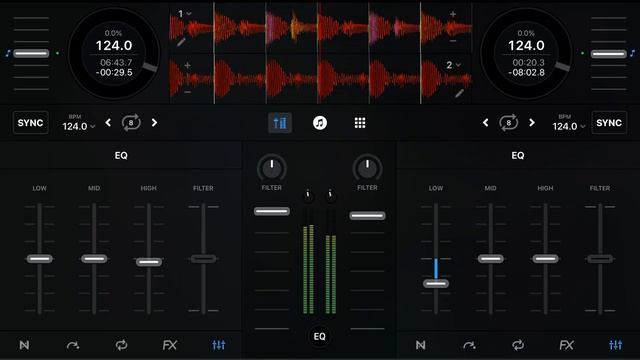Image resolution: width=640 pixels, height=360 pixels.
Task: Open the pads grid view
Action: click(x=360, y=122)
